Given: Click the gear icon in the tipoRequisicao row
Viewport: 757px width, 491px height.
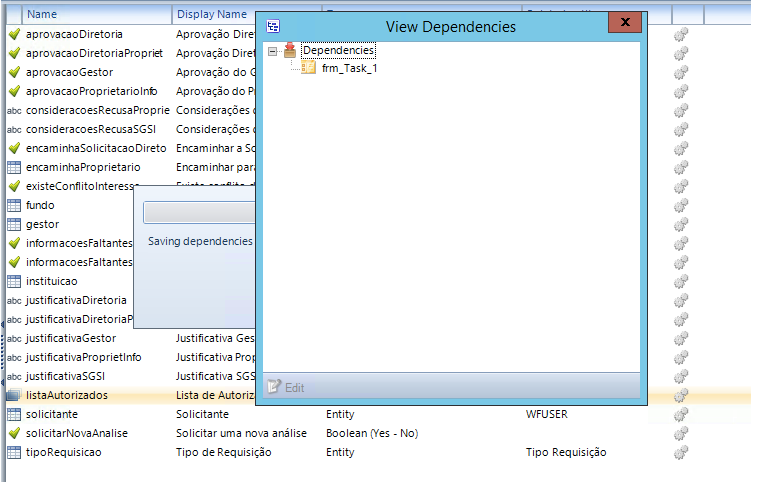Looking at the screenshot, I should (x=681, y=452).
